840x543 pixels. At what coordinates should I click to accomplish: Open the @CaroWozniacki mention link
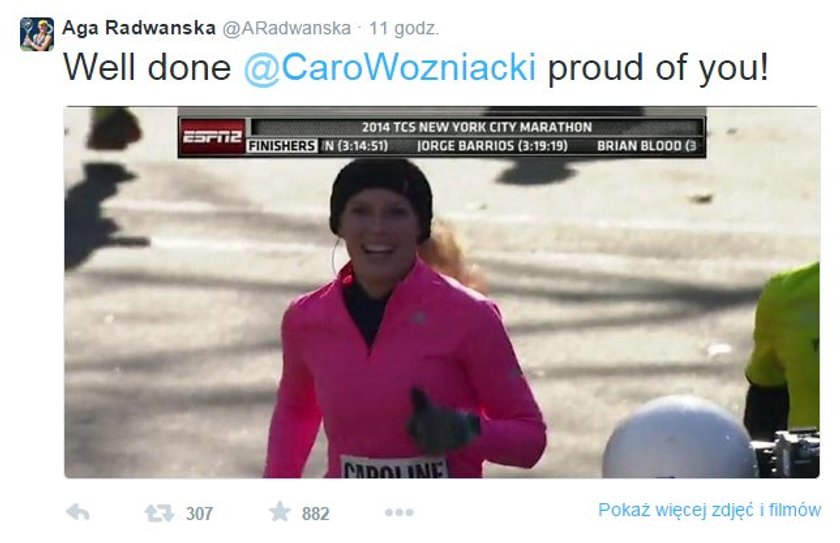coord(389,68)
